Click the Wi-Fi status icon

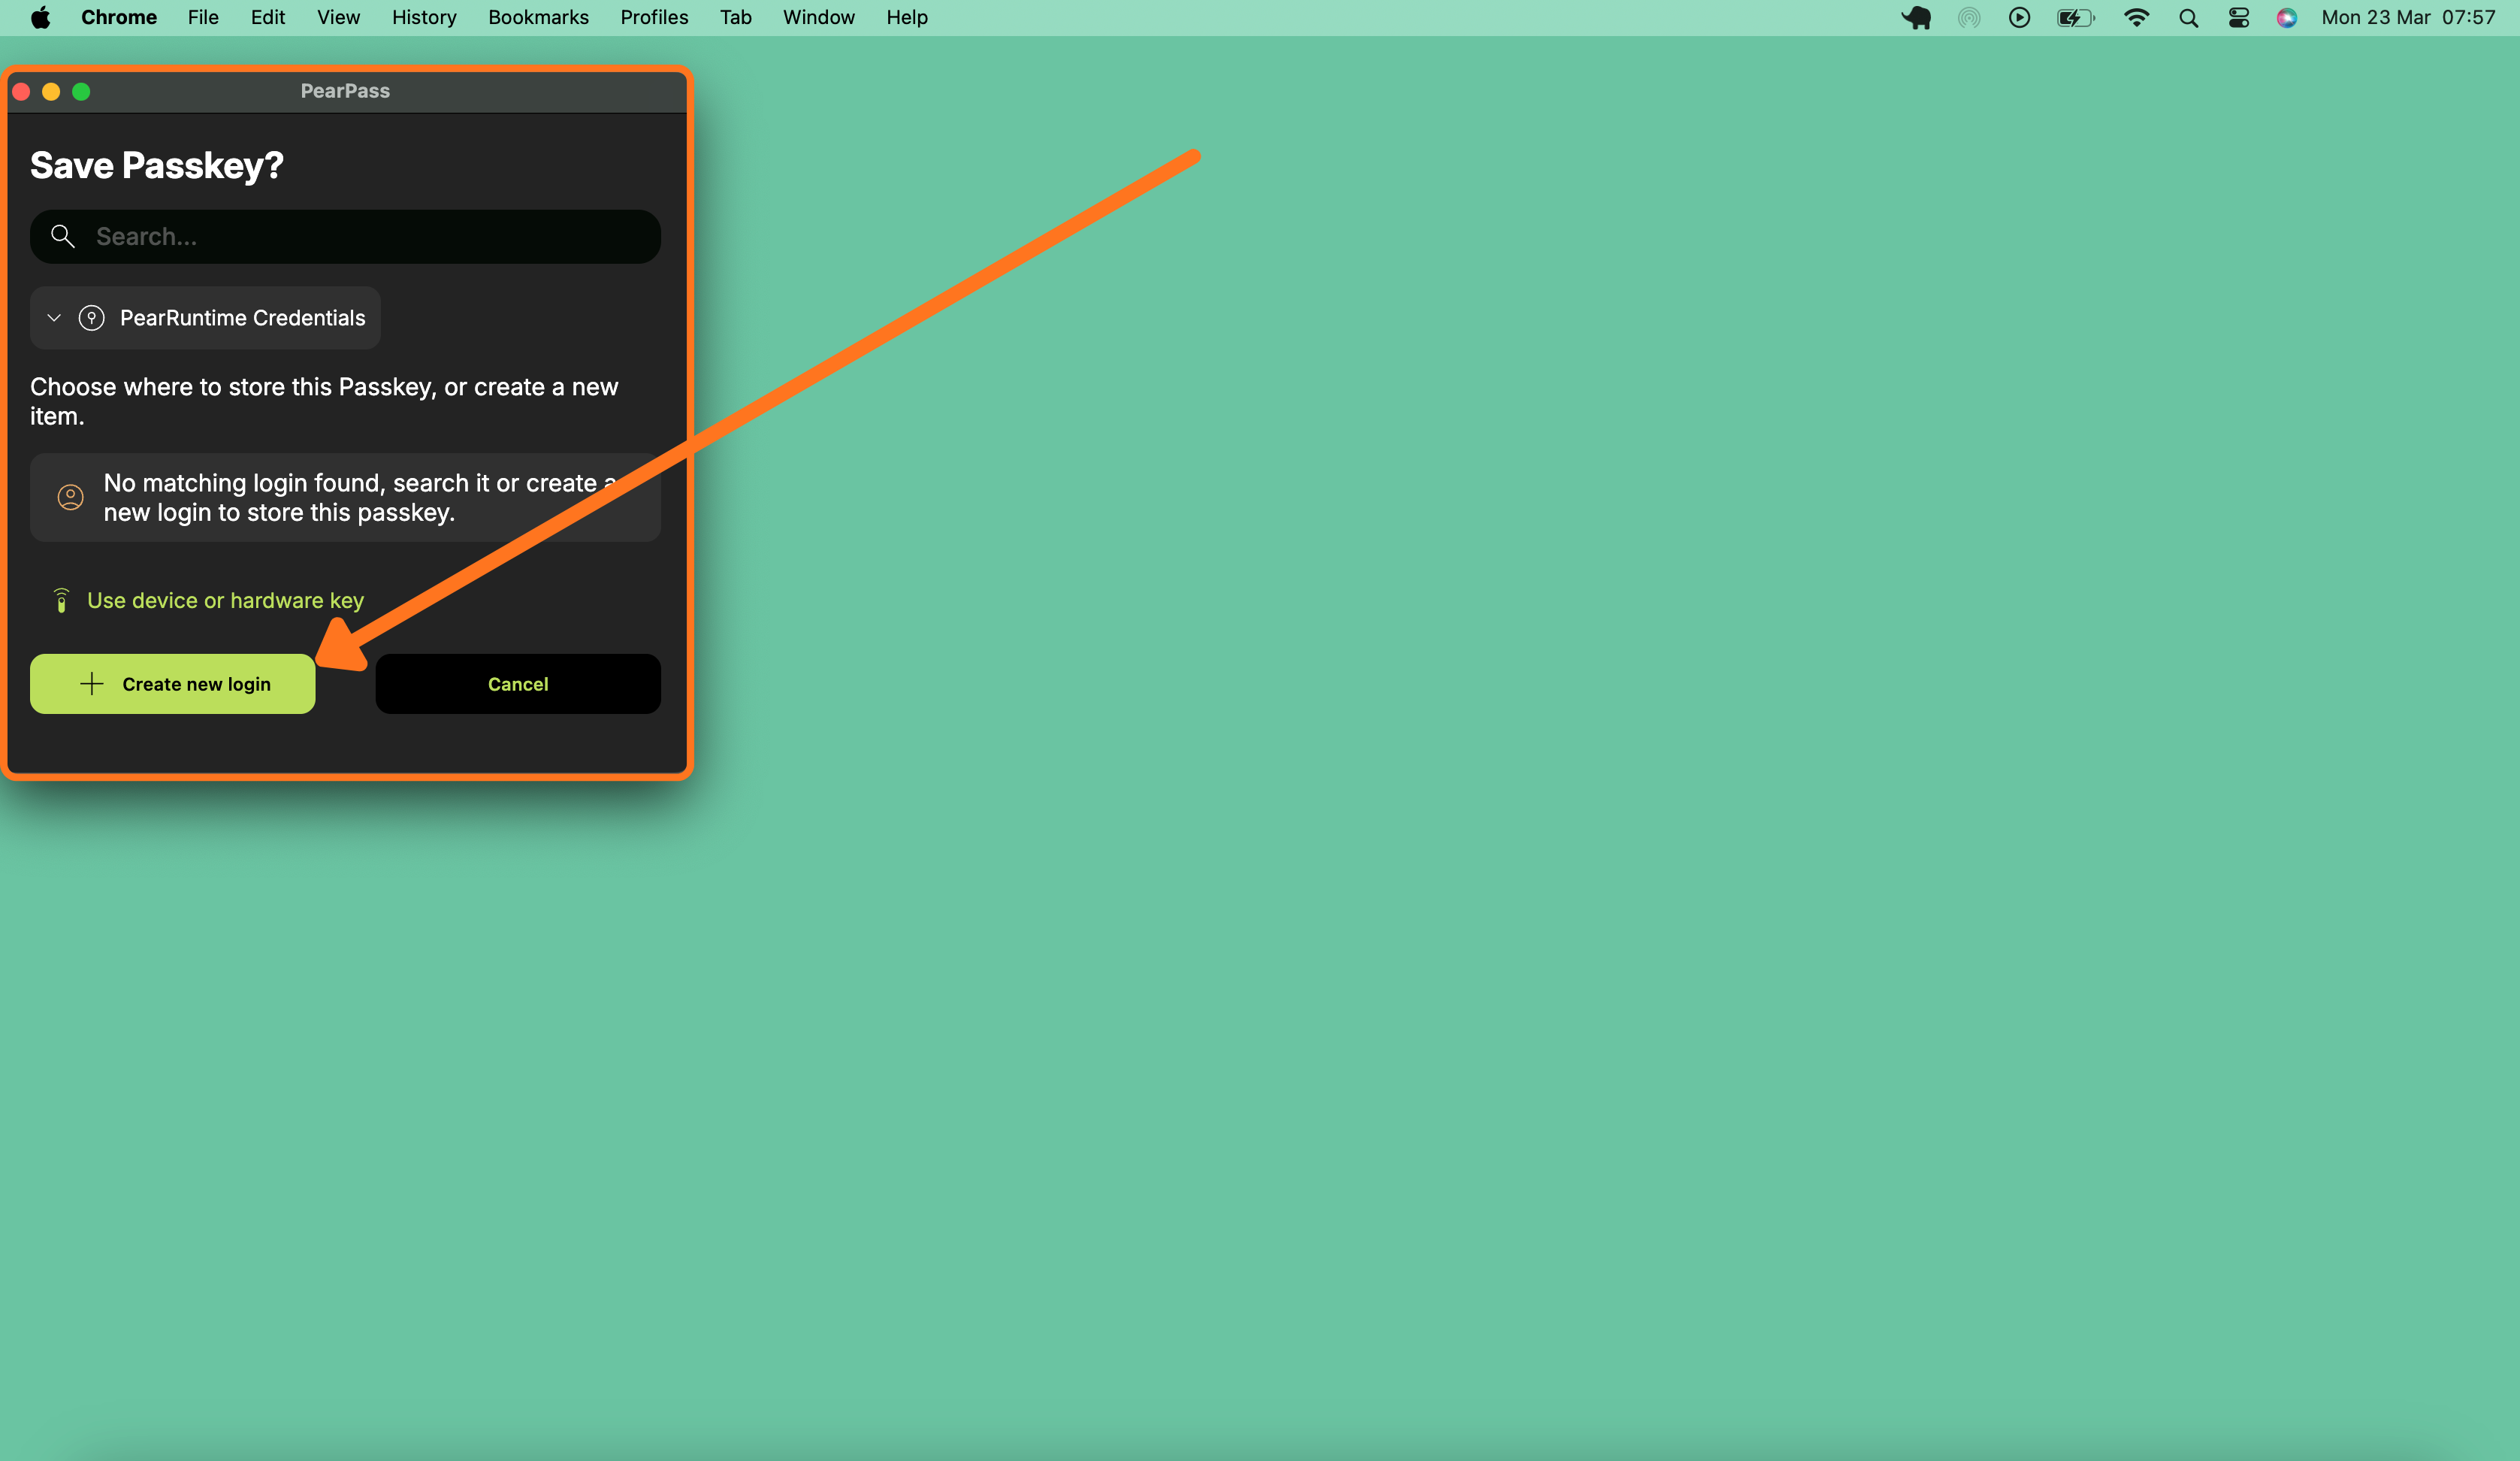coord(2136,17)
